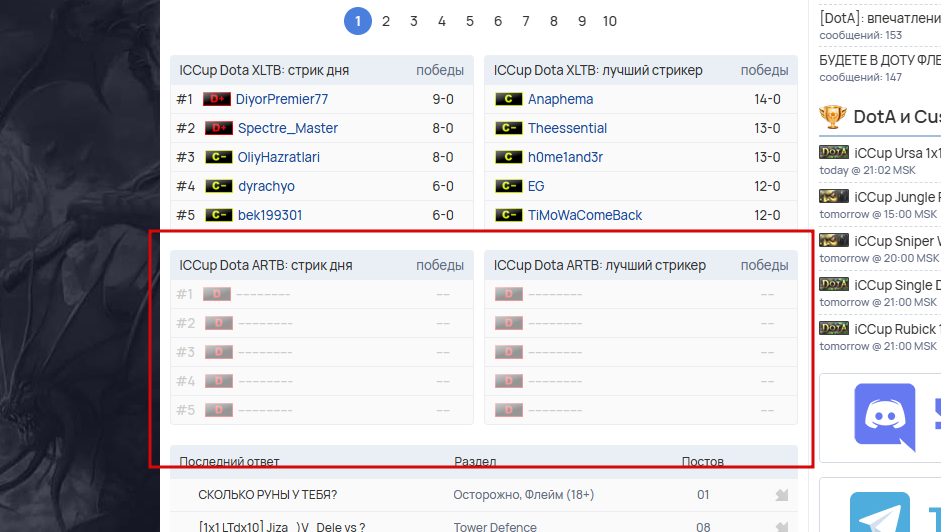
Task: Click the C- rank badge beside TiMoWaComeBack
Action: (x=509, y=215)
